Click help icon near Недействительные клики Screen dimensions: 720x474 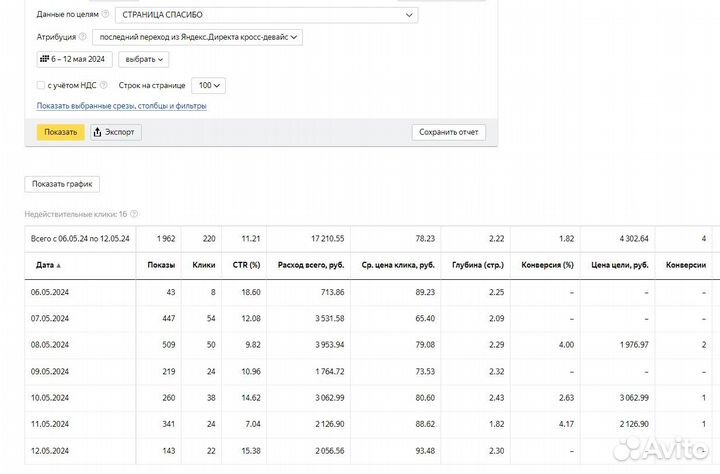coord(134,214)
